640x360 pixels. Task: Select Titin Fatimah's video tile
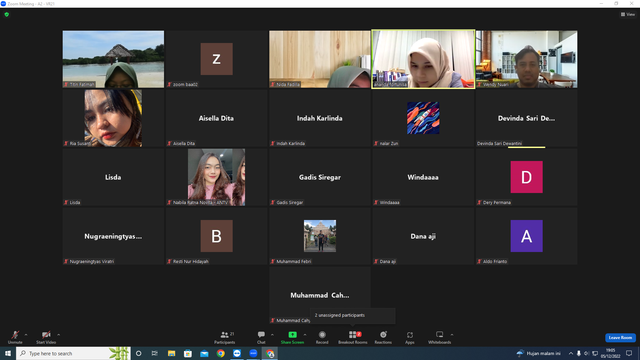tap(113, 59)
